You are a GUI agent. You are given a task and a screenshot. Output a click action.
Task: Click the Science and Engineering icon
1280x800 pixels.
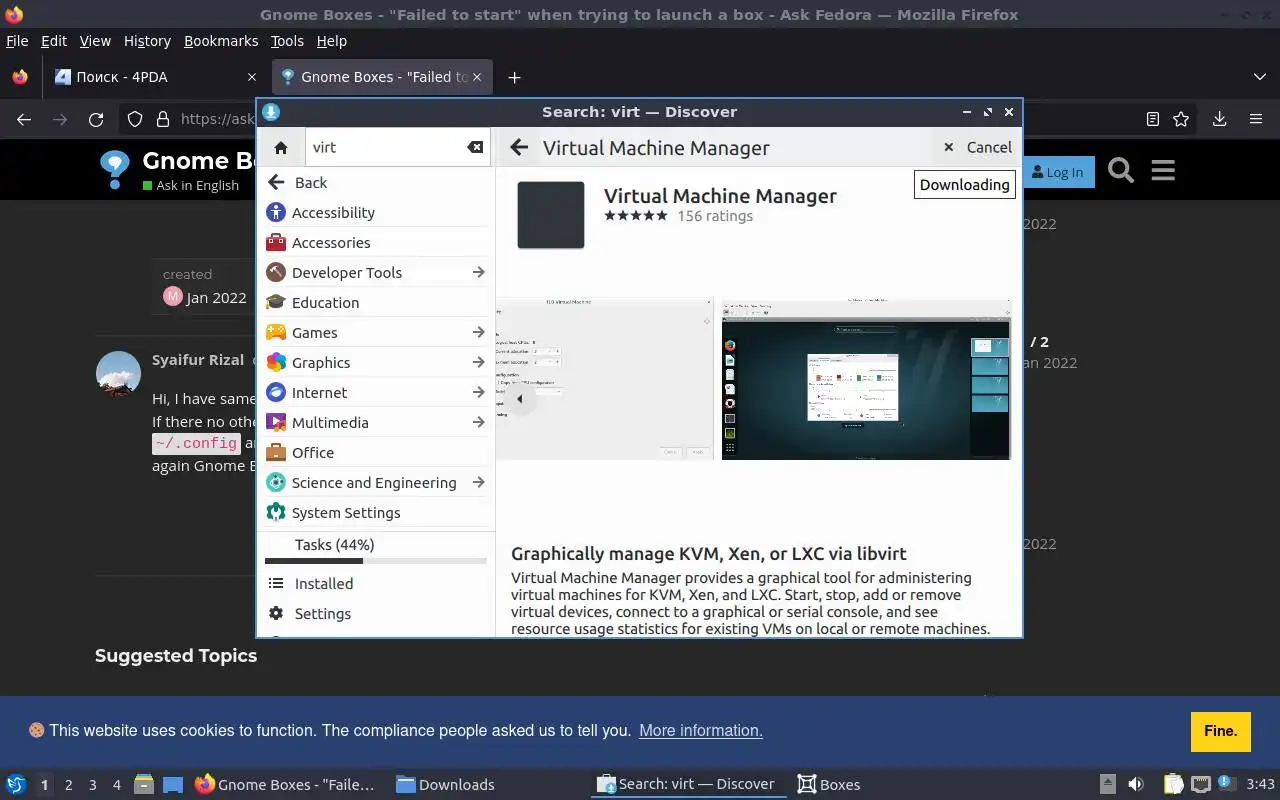pos(276,482)
